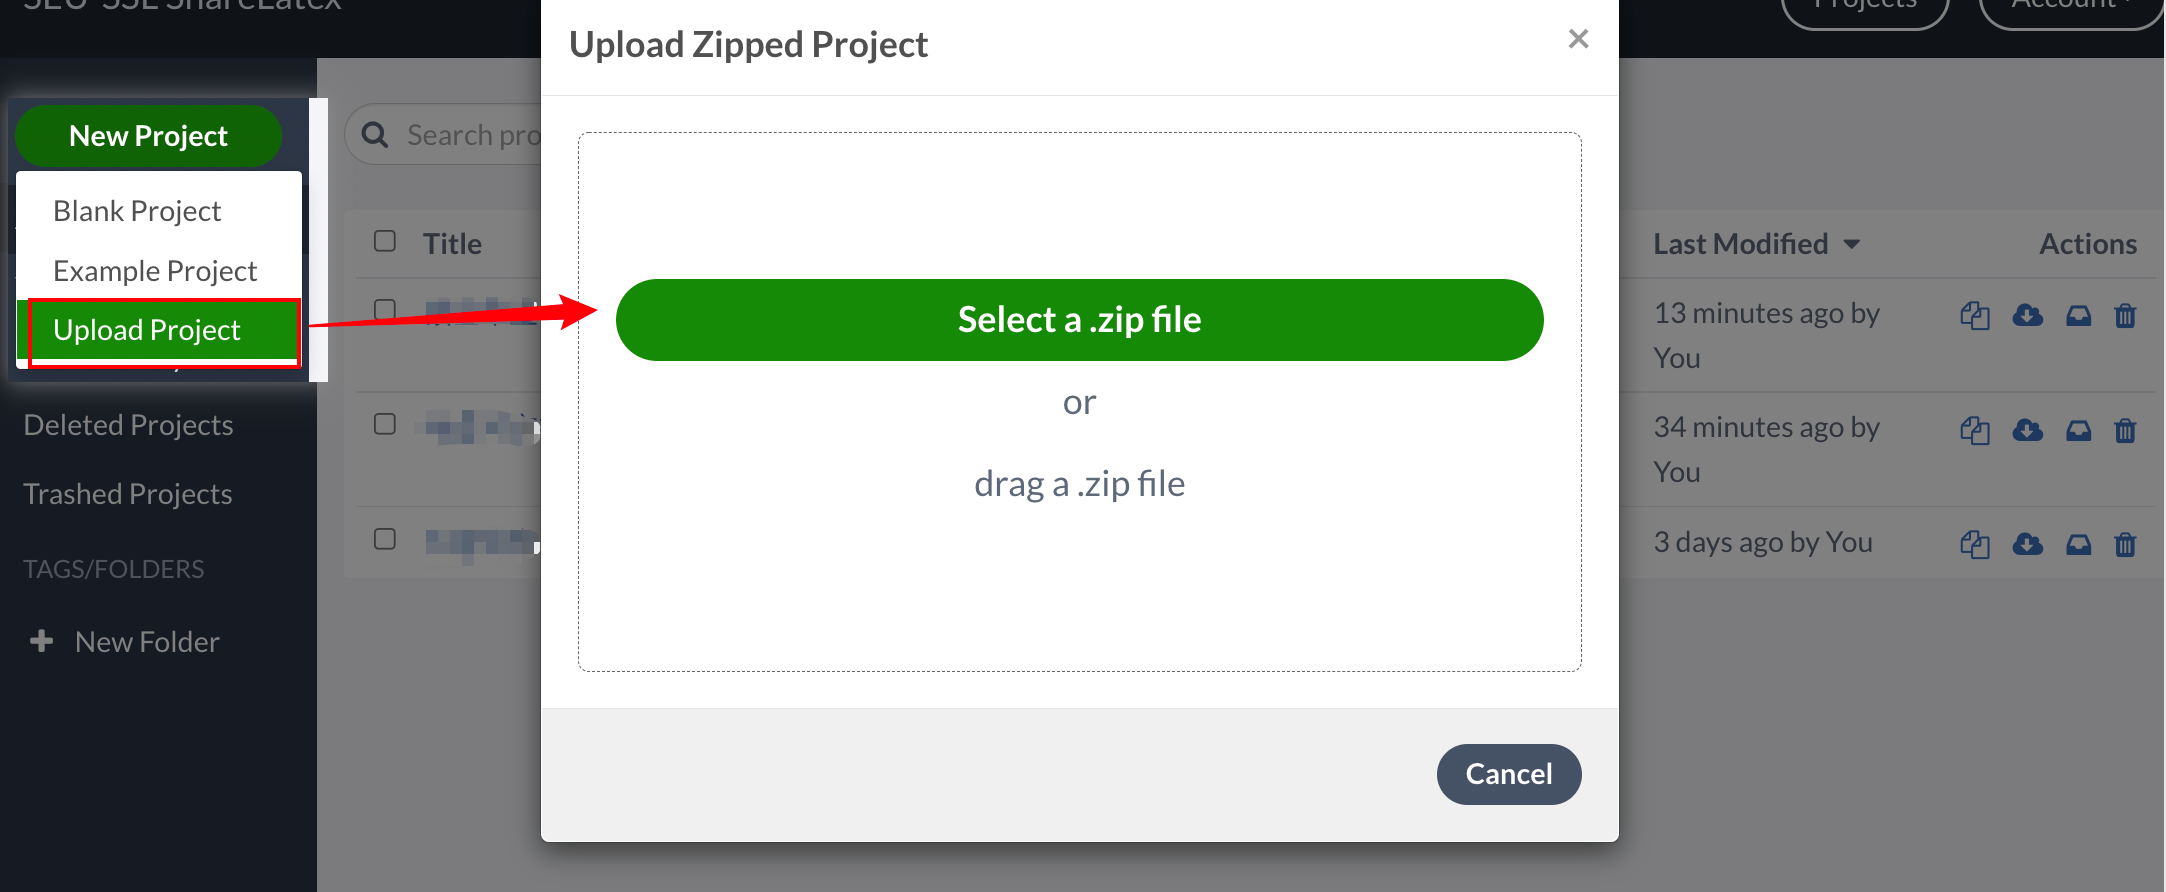Archive the project modified 13 minutes ago
Image resolution: width=2166 pixels, height=892 pixels.
(x=2078, y=316)
